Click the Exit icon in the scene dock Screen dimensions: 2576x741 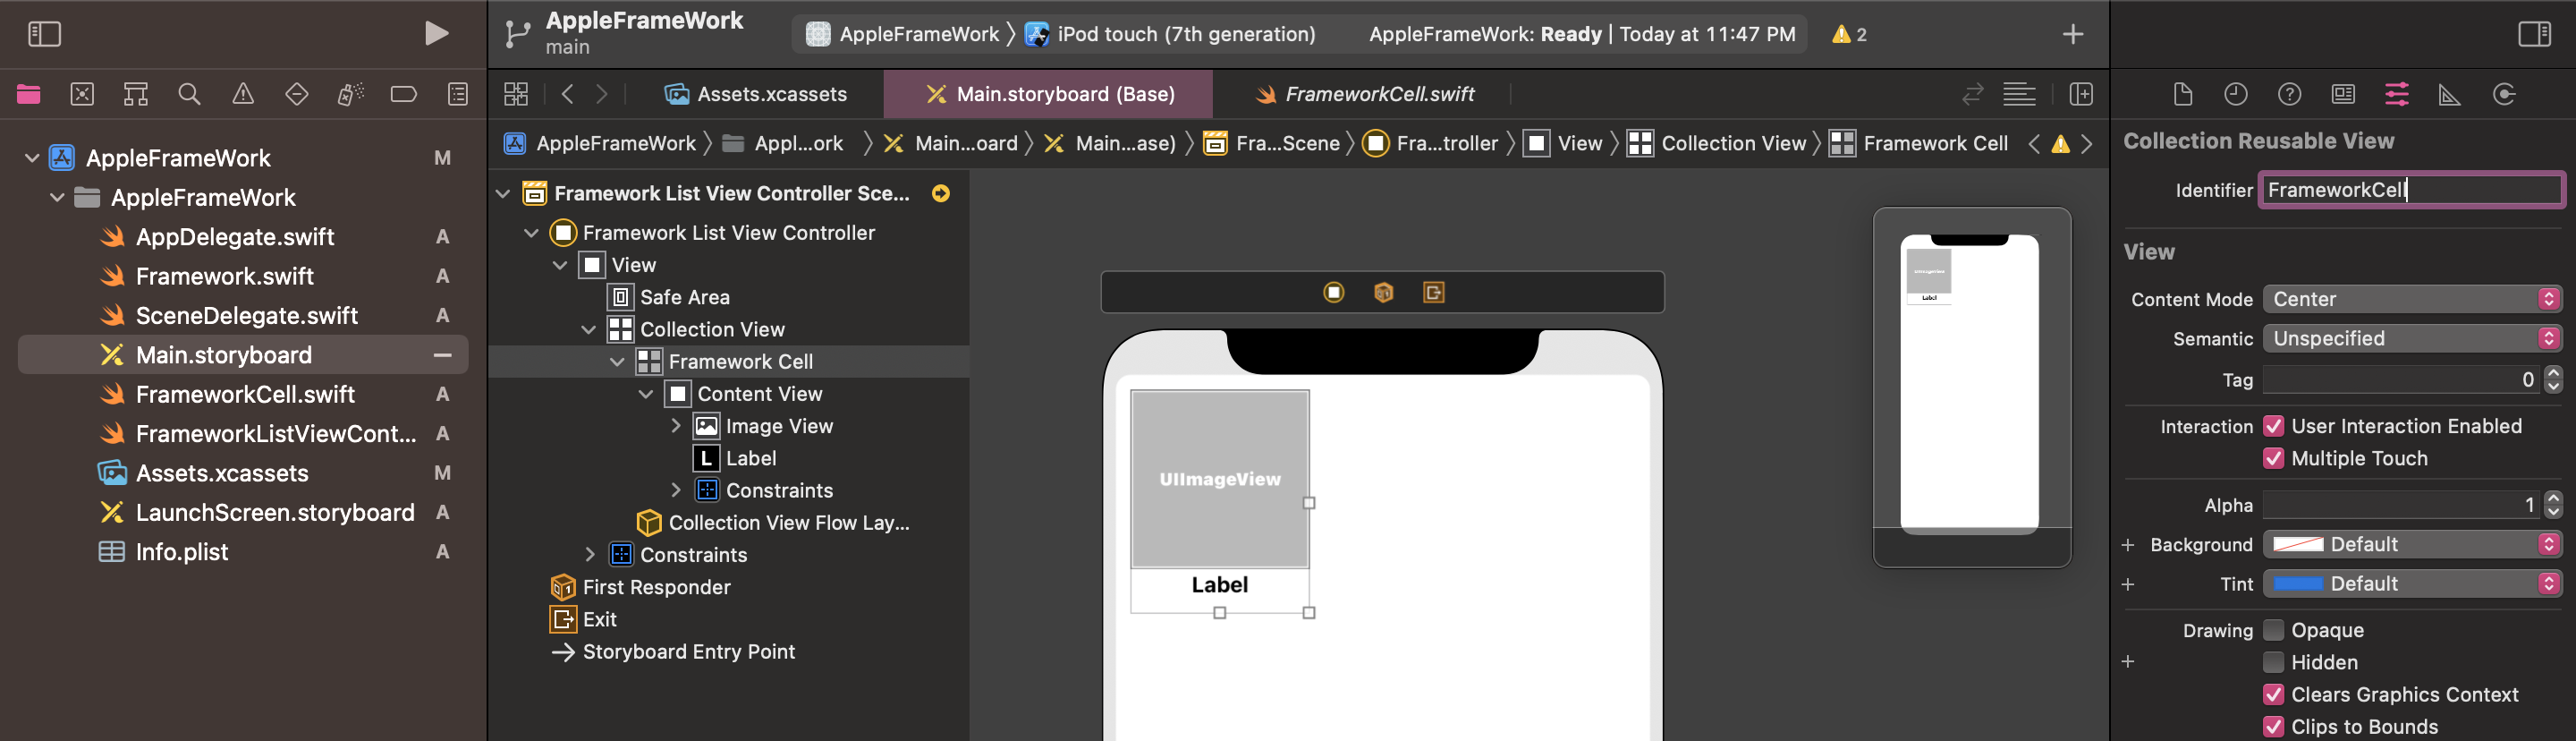pos(1433,292)
